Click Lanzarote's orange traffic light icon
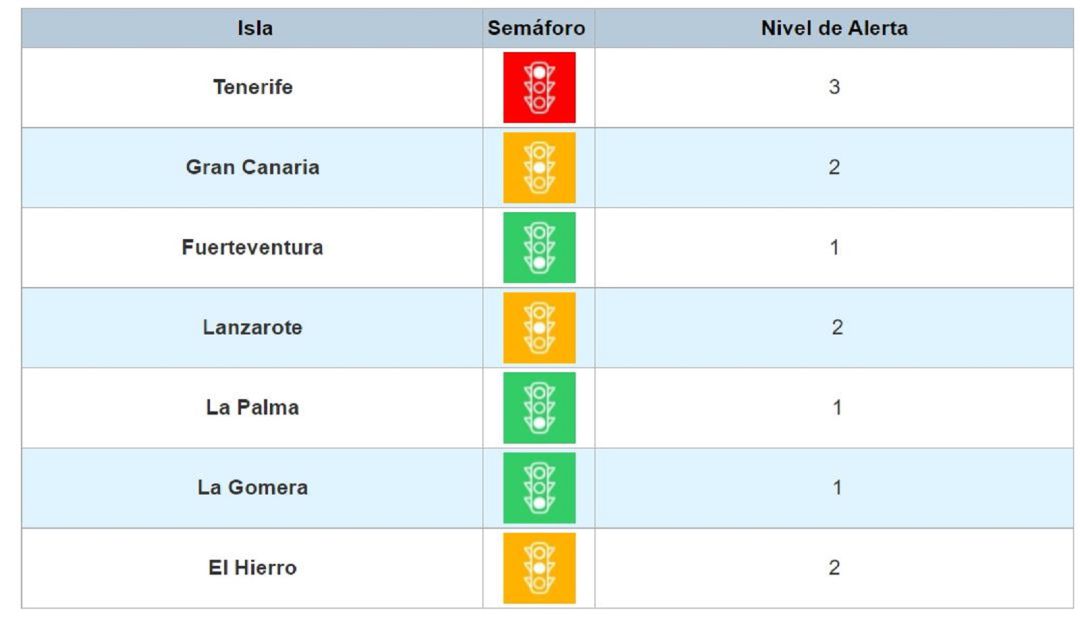 click(x=539, y=327)
